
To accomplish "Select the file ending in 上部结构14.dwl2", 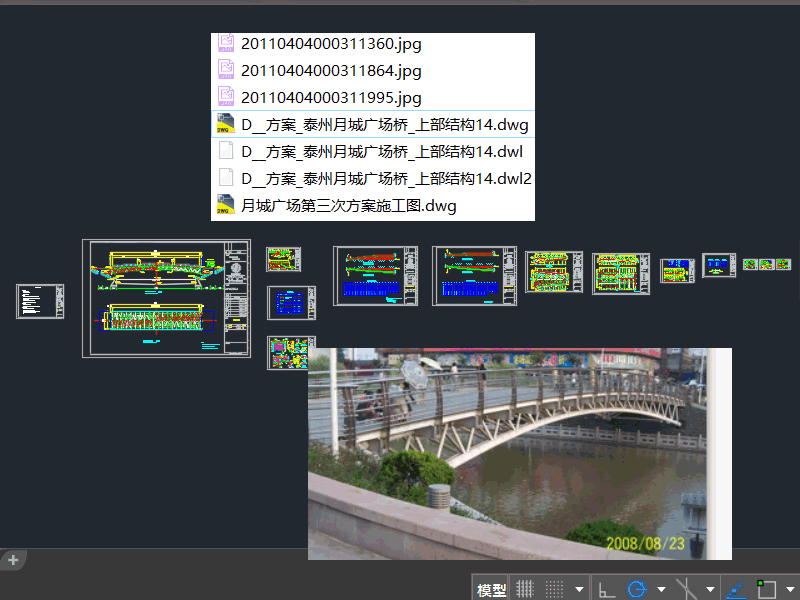I will pyautogui.click(x=373, y=179).
